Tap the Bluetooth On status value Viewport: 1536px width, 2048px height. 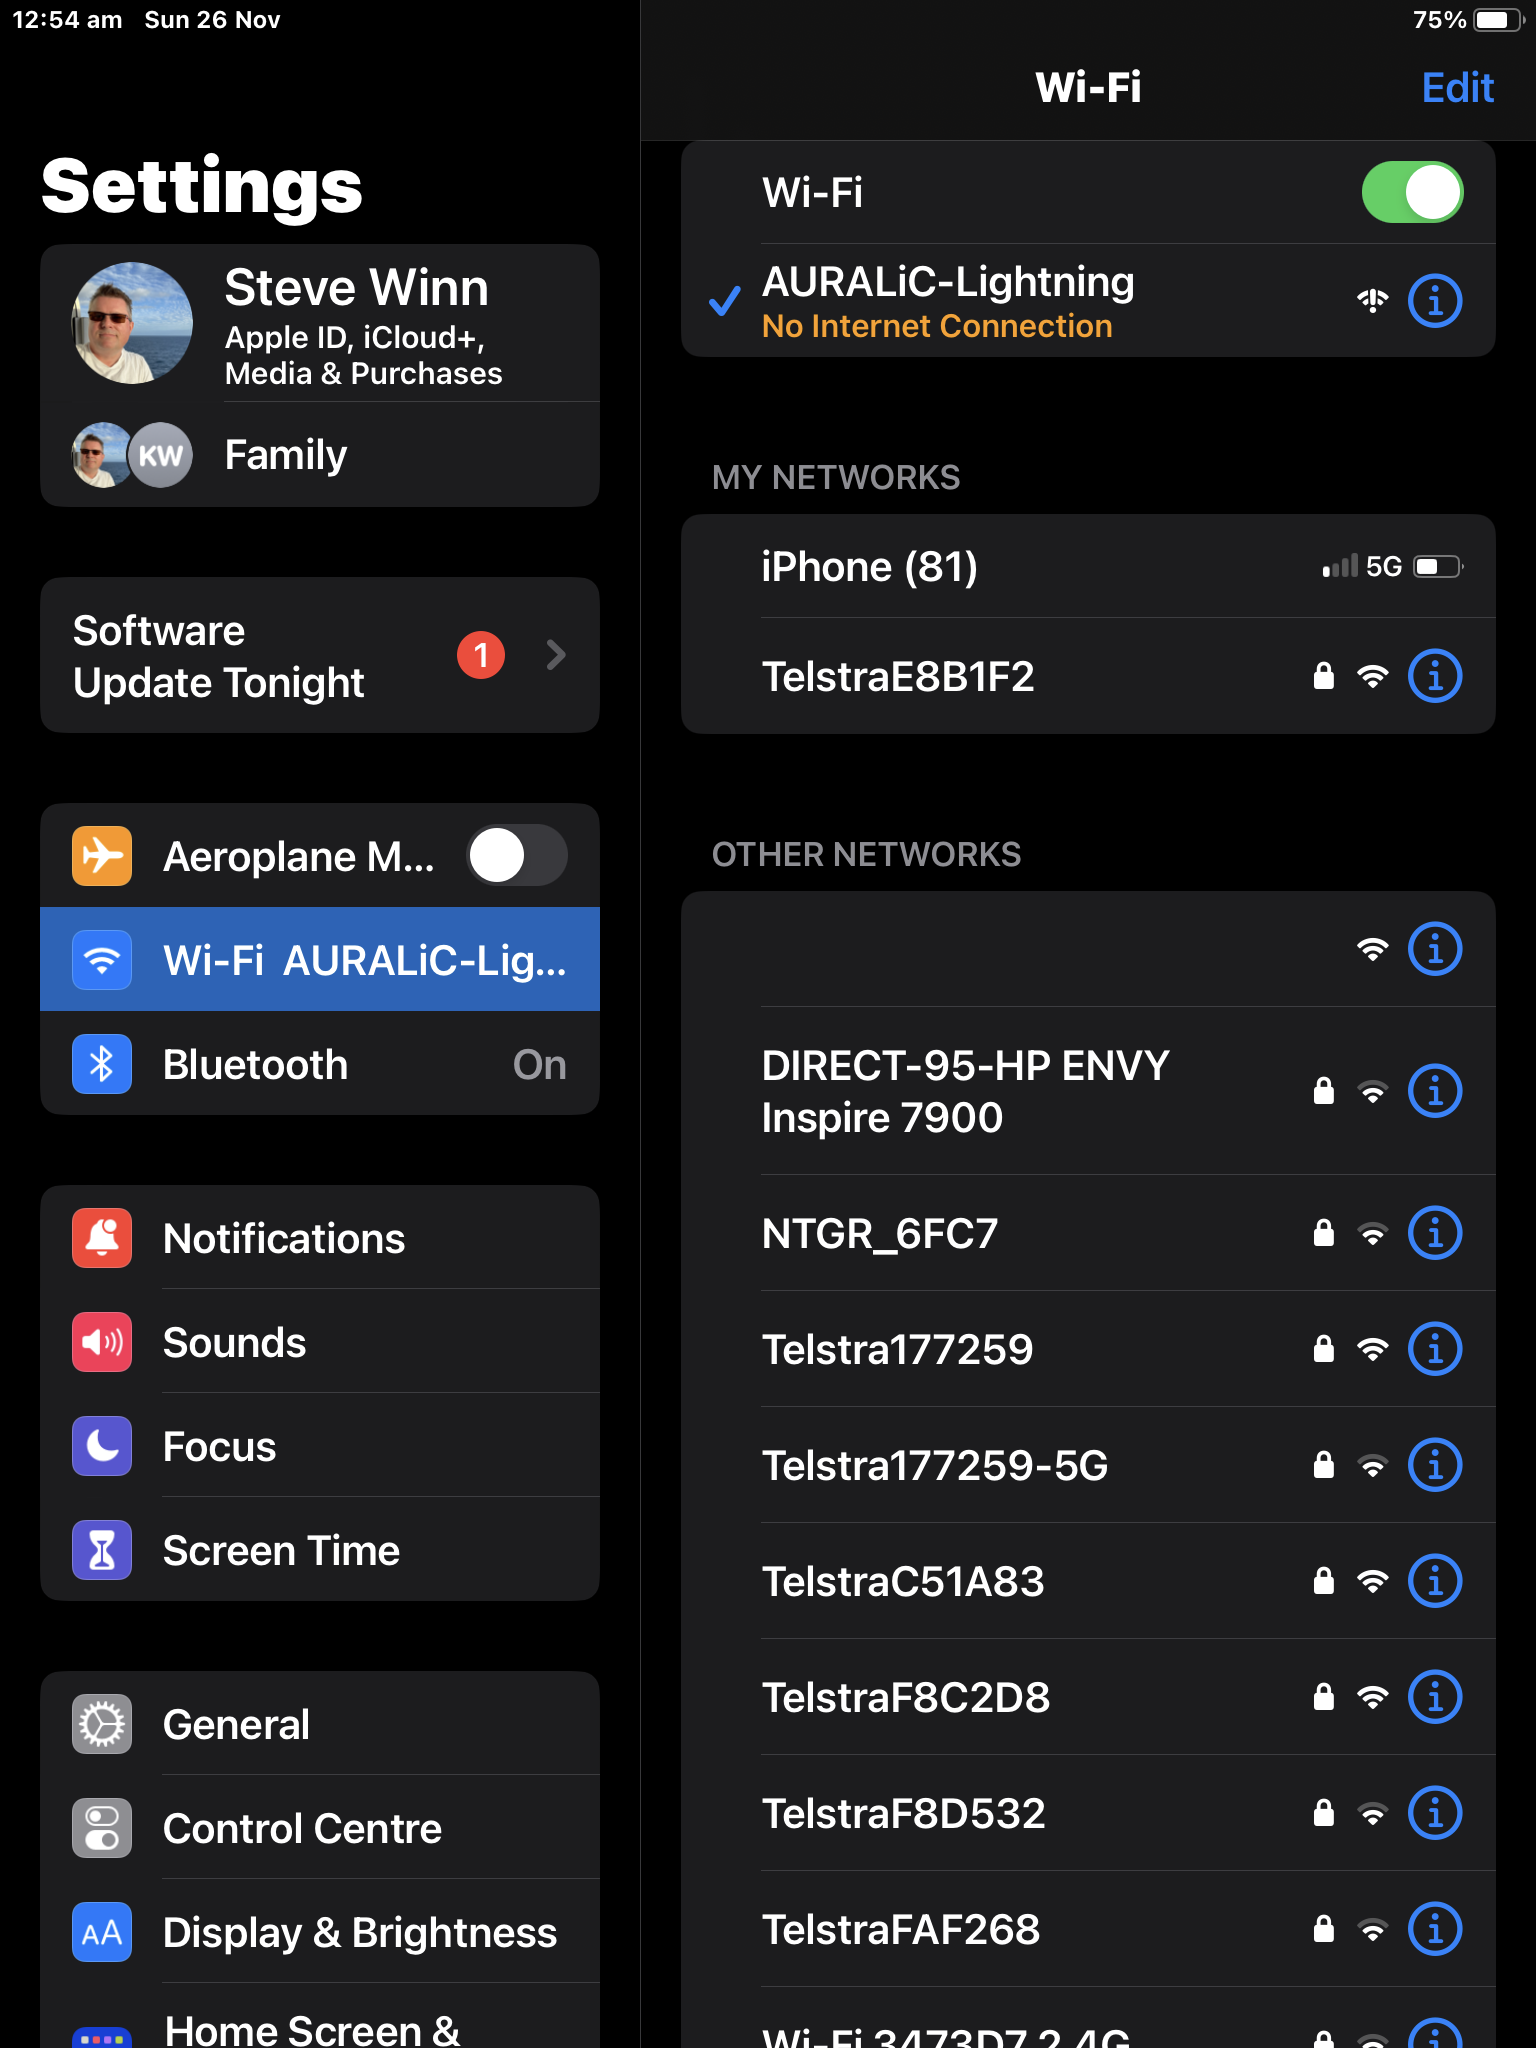click(540, 1064)
